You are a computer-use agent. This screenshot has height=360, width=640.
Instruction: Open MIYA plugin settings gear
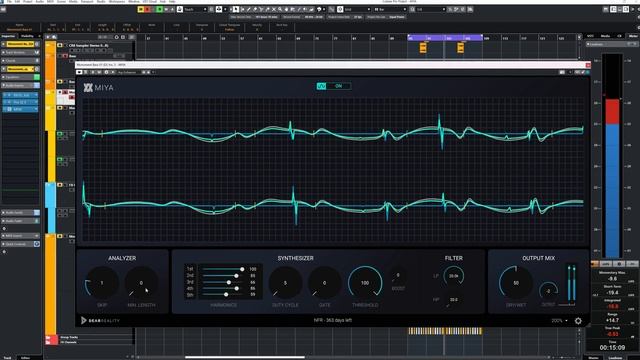pos(578,321)
